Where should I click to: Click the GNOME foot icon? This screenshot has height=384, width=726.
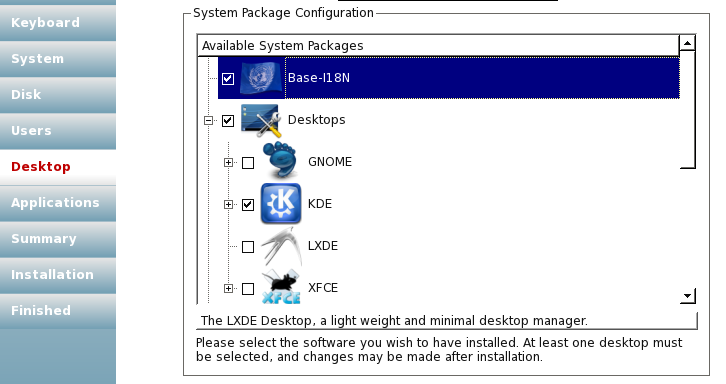[x=281, y=161]
